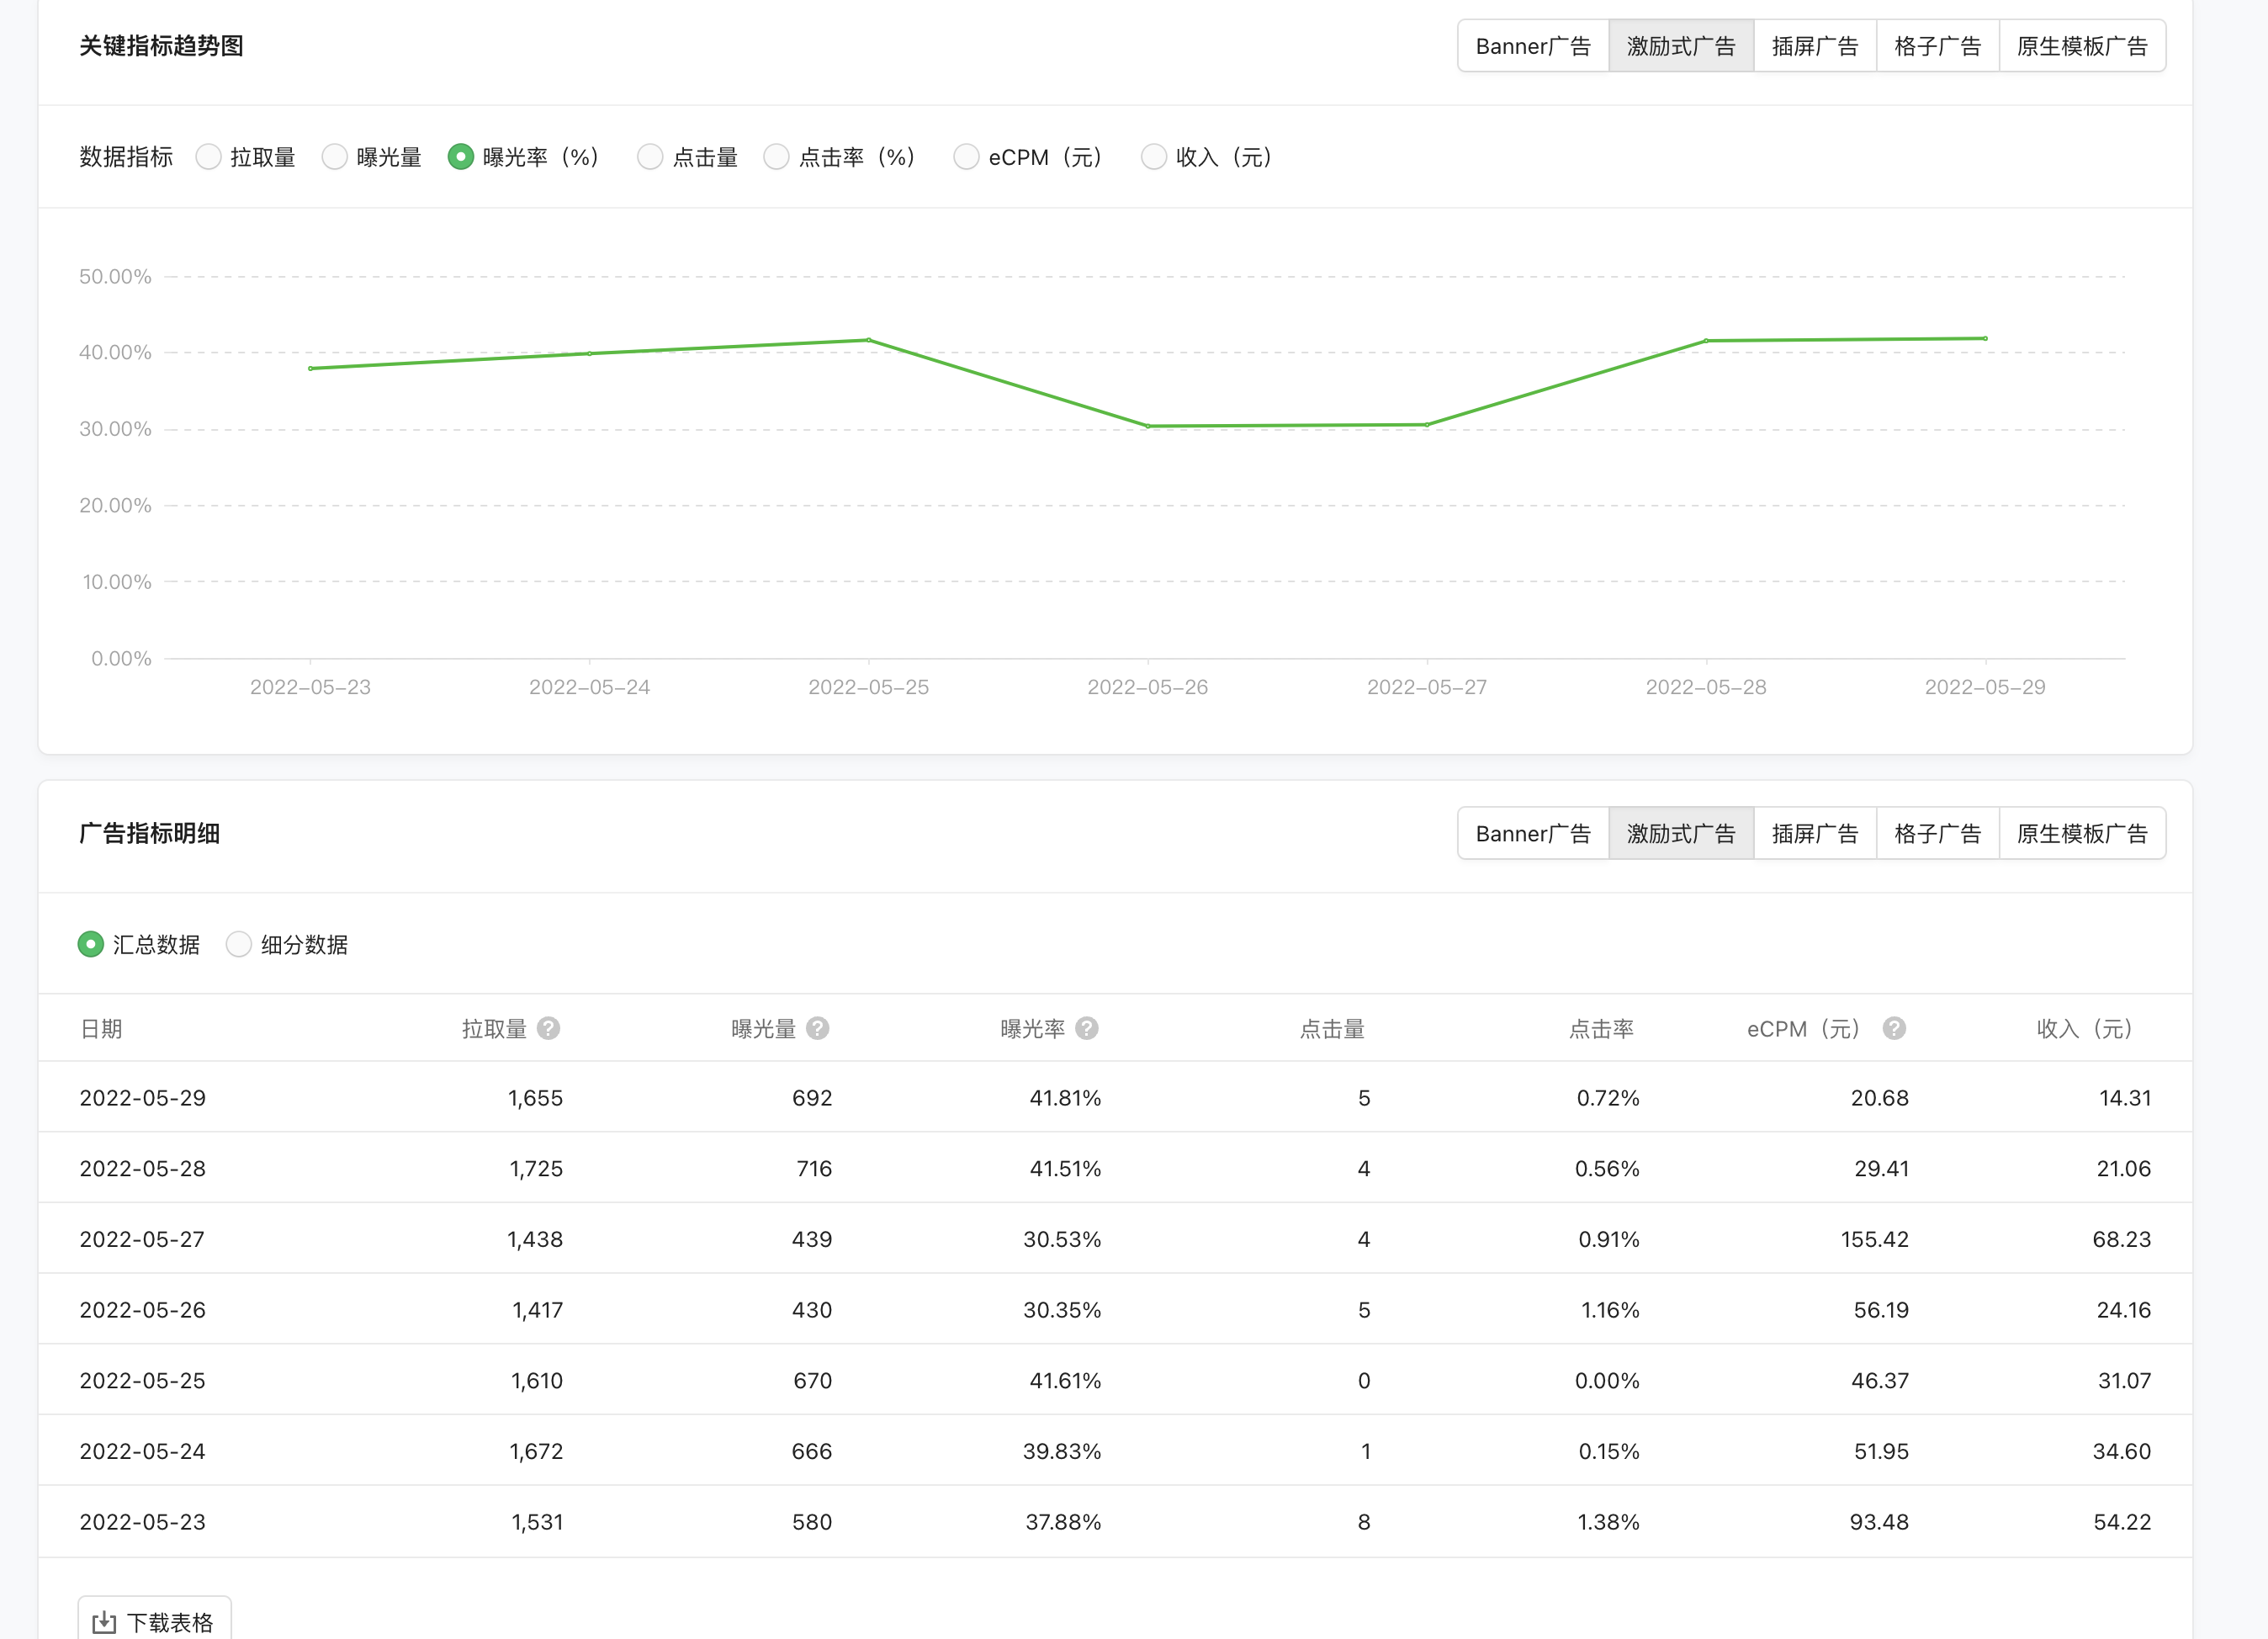Viewport: 2268px width, 1639px height.
Task: Click help icon next to 拉取量 column
Action: click(548, 1028)
